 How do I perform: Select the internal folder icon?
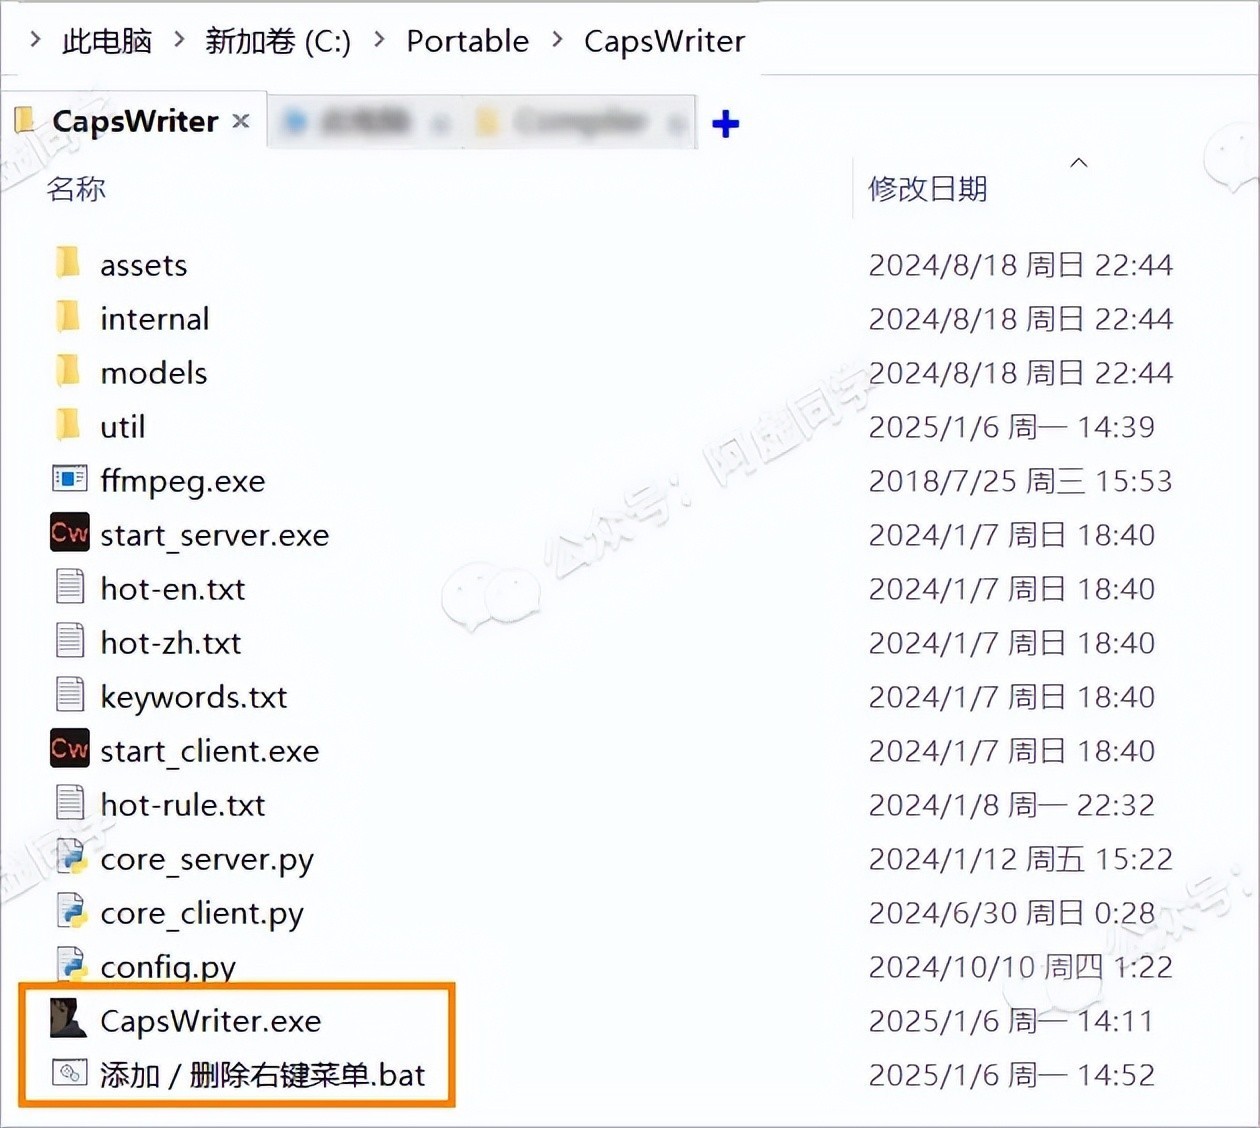(68, 317)
